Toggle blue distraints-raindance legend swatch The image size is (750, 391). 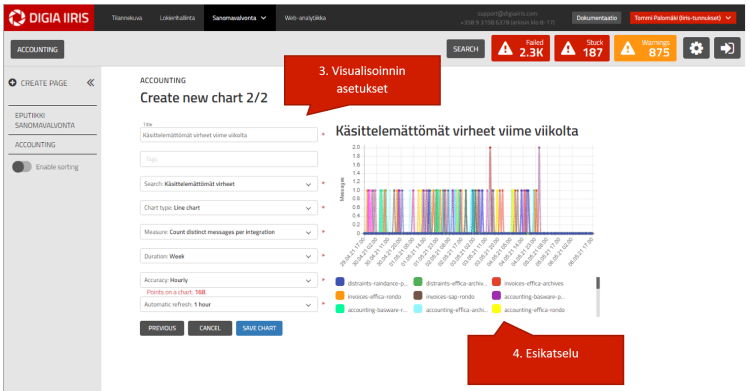(340, 282)
